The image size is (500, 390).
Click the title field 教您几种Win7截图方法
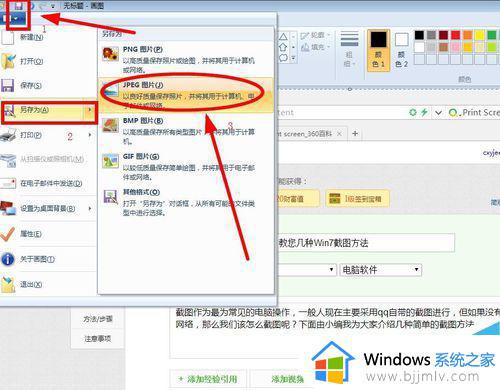point(366,243)
